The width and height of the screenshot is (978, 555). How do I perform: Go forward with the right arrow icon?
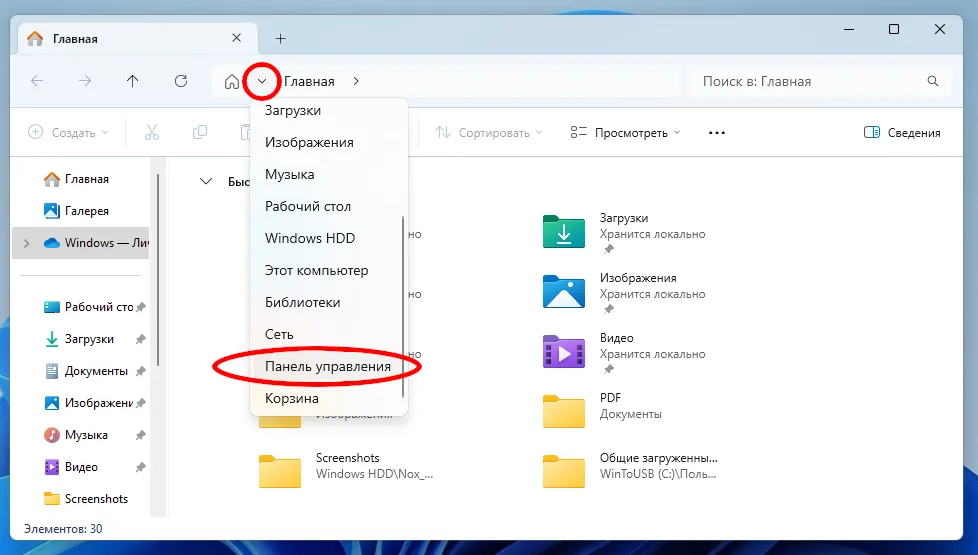click(x=85, y=81)
